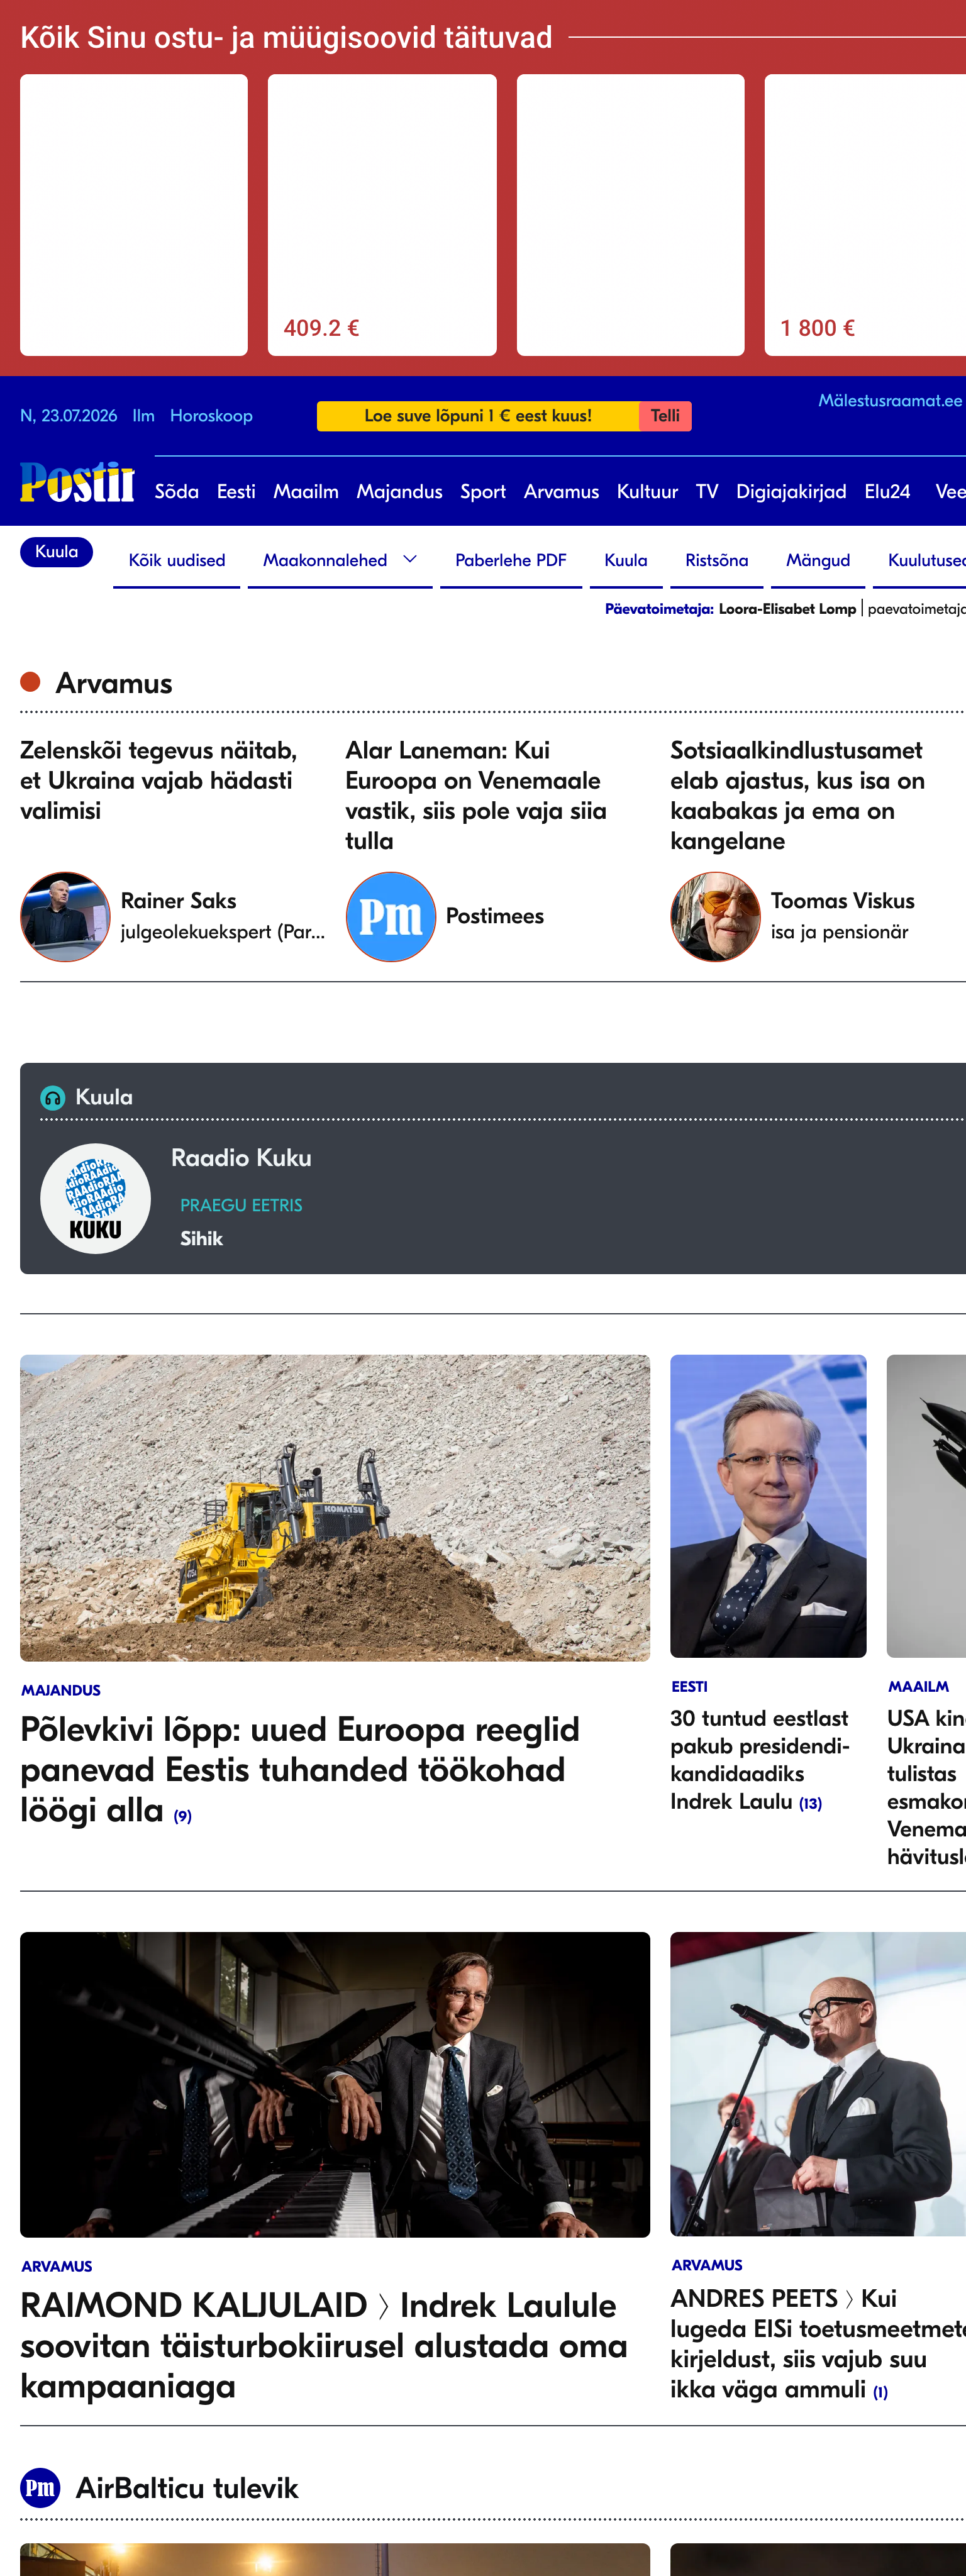Open the Mängud tab

pyautogui.click(x=818, y=560)
